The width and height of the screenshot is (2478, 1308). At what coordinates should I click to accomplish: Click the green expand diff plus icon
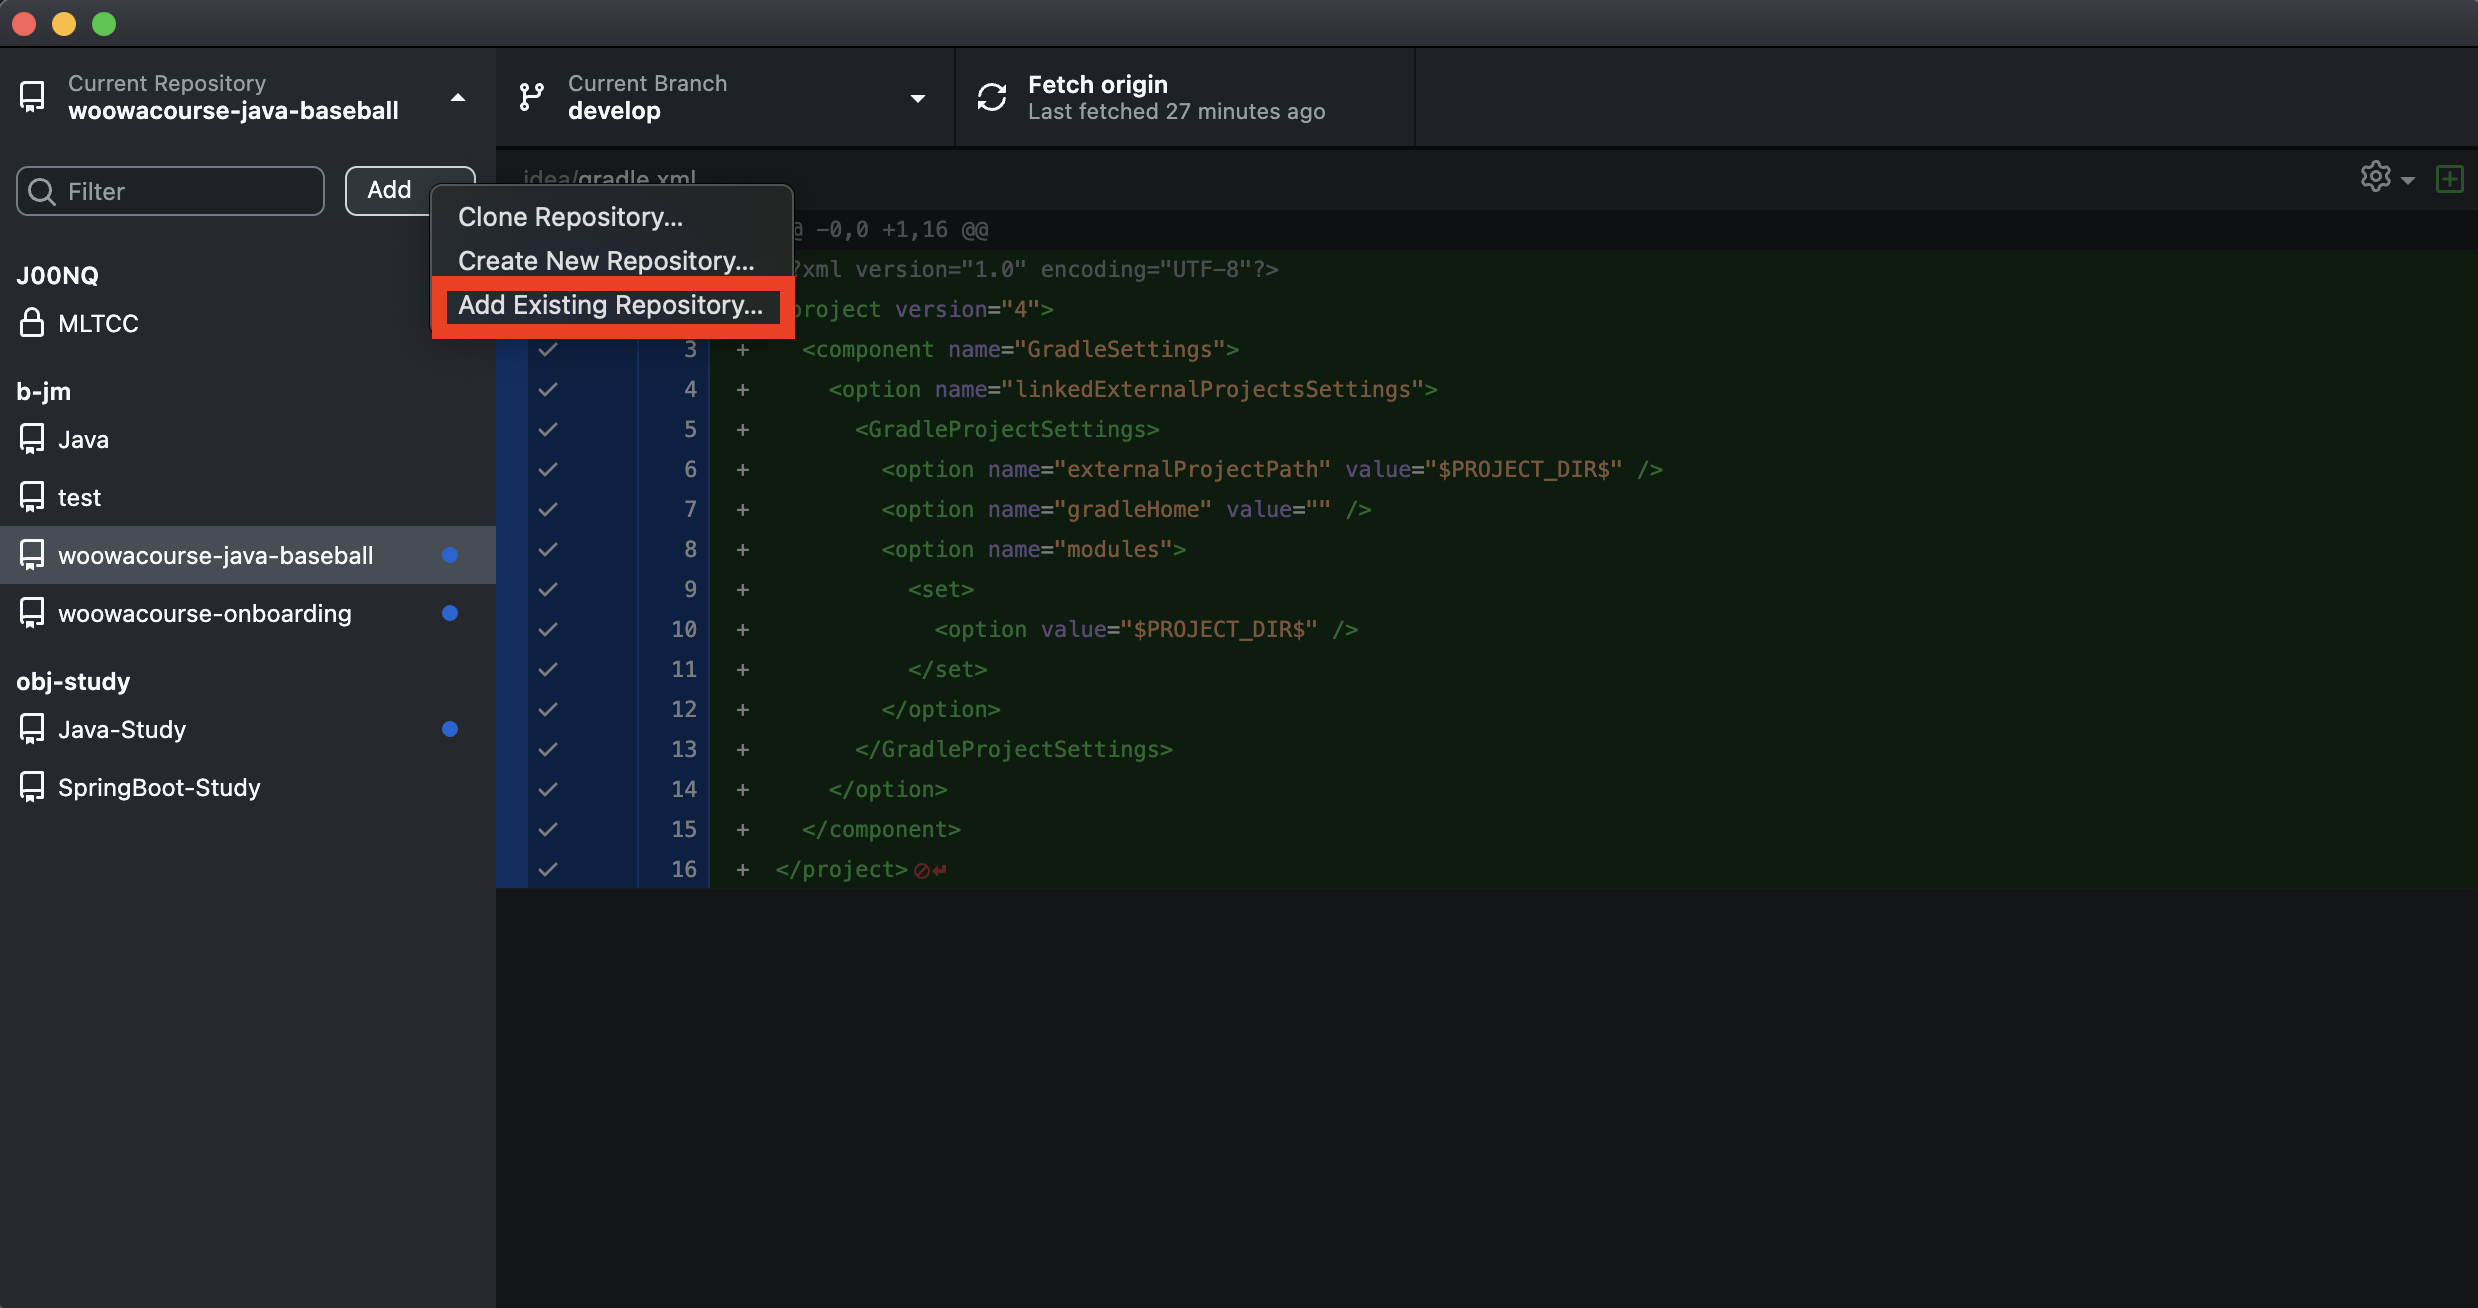pyautogui.click(x=2449, y=179)
